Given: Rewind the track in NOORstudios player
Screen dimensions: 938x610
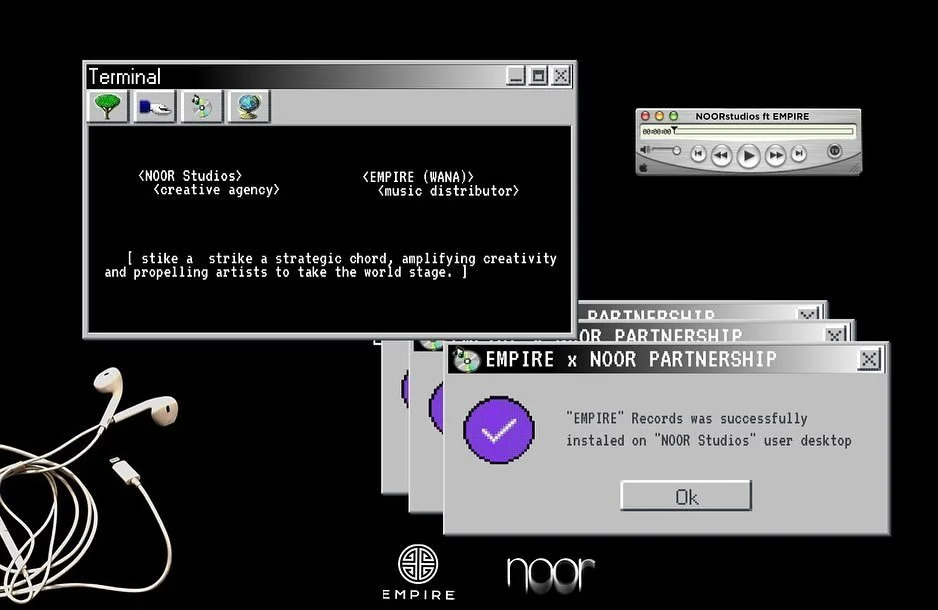Looking at the screenshot, I should click(721, 155).
